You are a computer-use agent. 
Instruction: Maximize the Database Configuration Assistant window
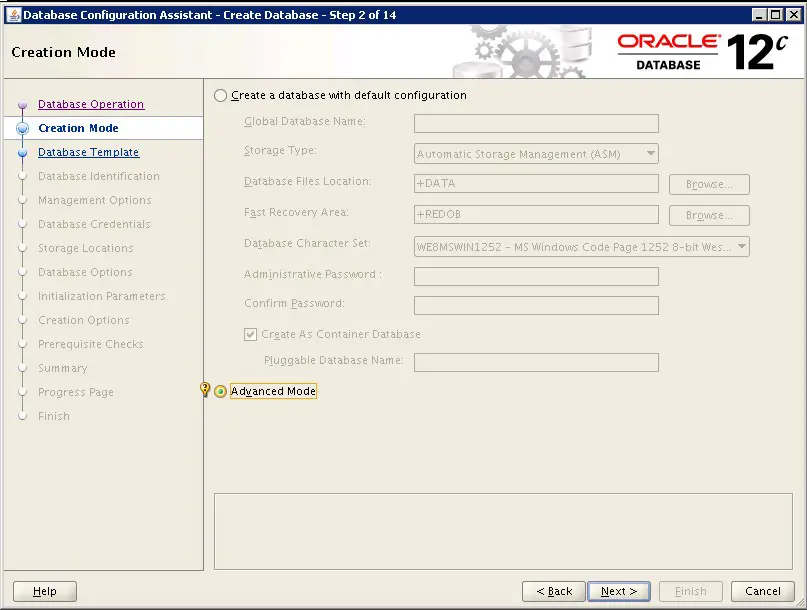point(776,15)
